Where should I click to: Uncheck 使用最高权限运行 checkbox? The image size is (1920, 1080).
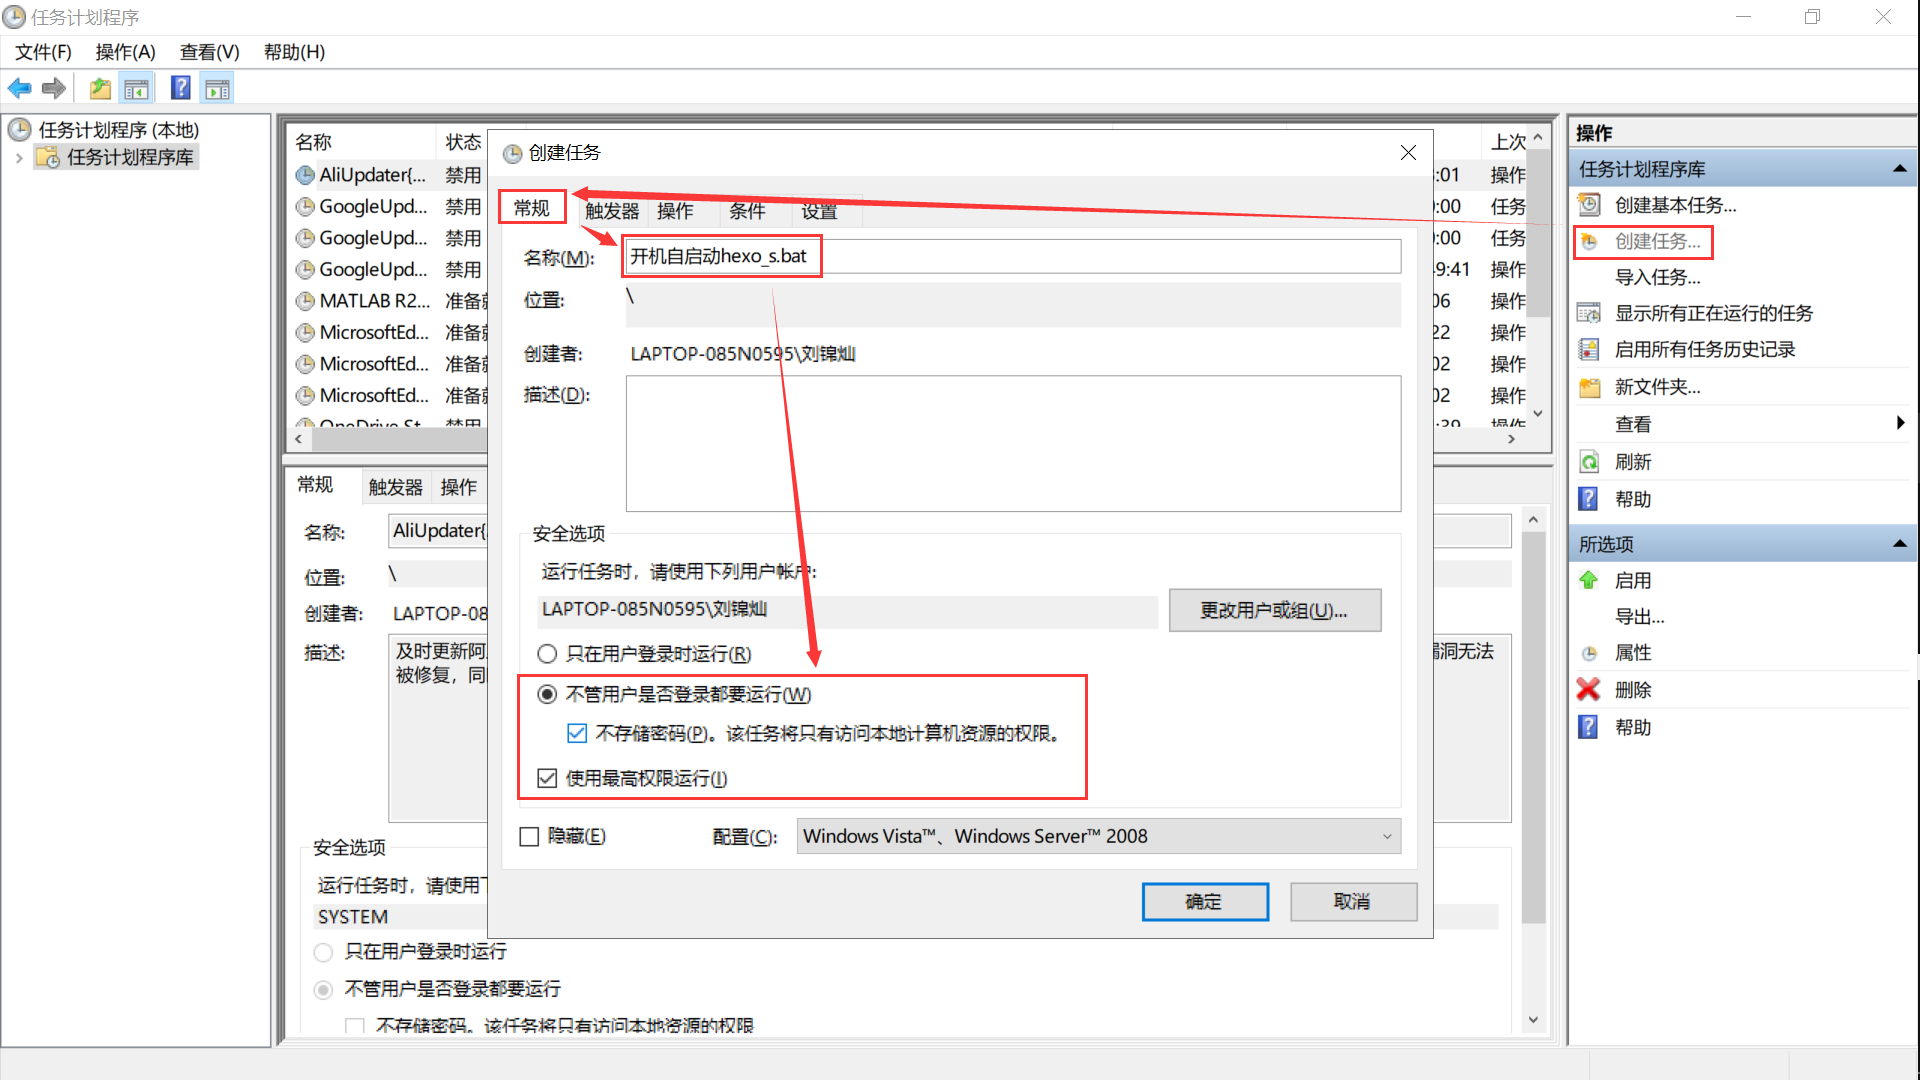(547, 778)
